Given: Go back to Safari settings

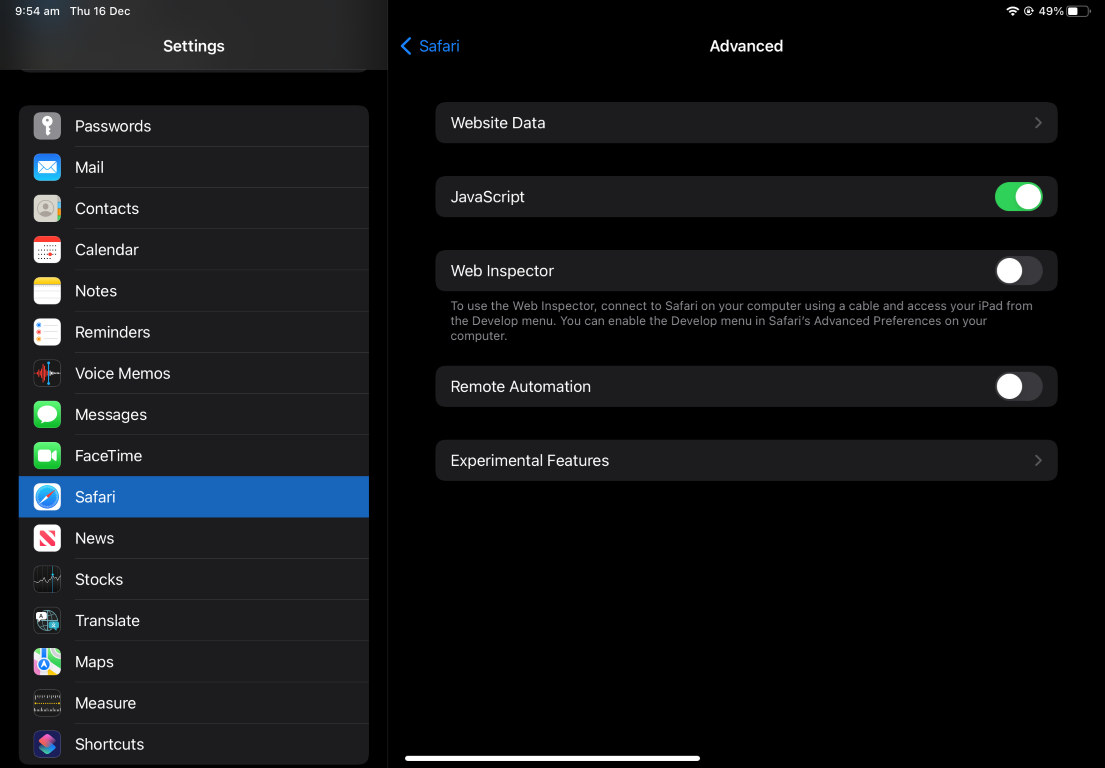Looking at the screenshot, I should point(430,46).
